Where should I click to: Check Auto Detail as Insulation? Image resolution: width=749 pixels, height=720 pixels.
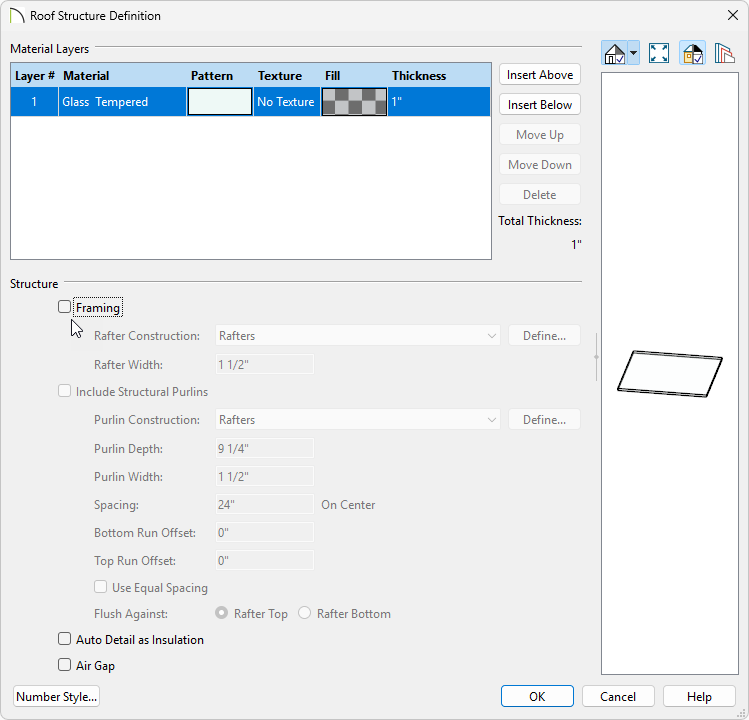click(x=65, y=640)
